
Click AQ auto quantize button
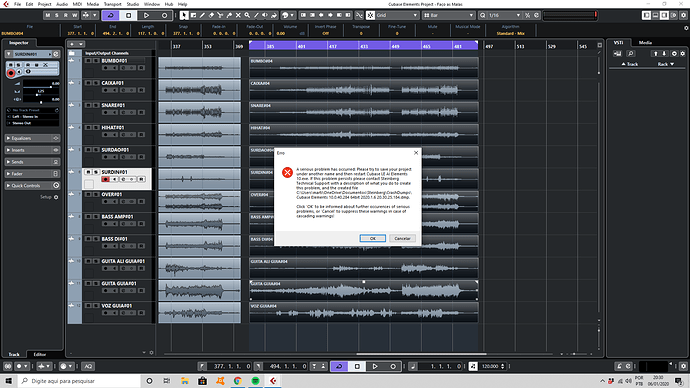pos(88,366)
